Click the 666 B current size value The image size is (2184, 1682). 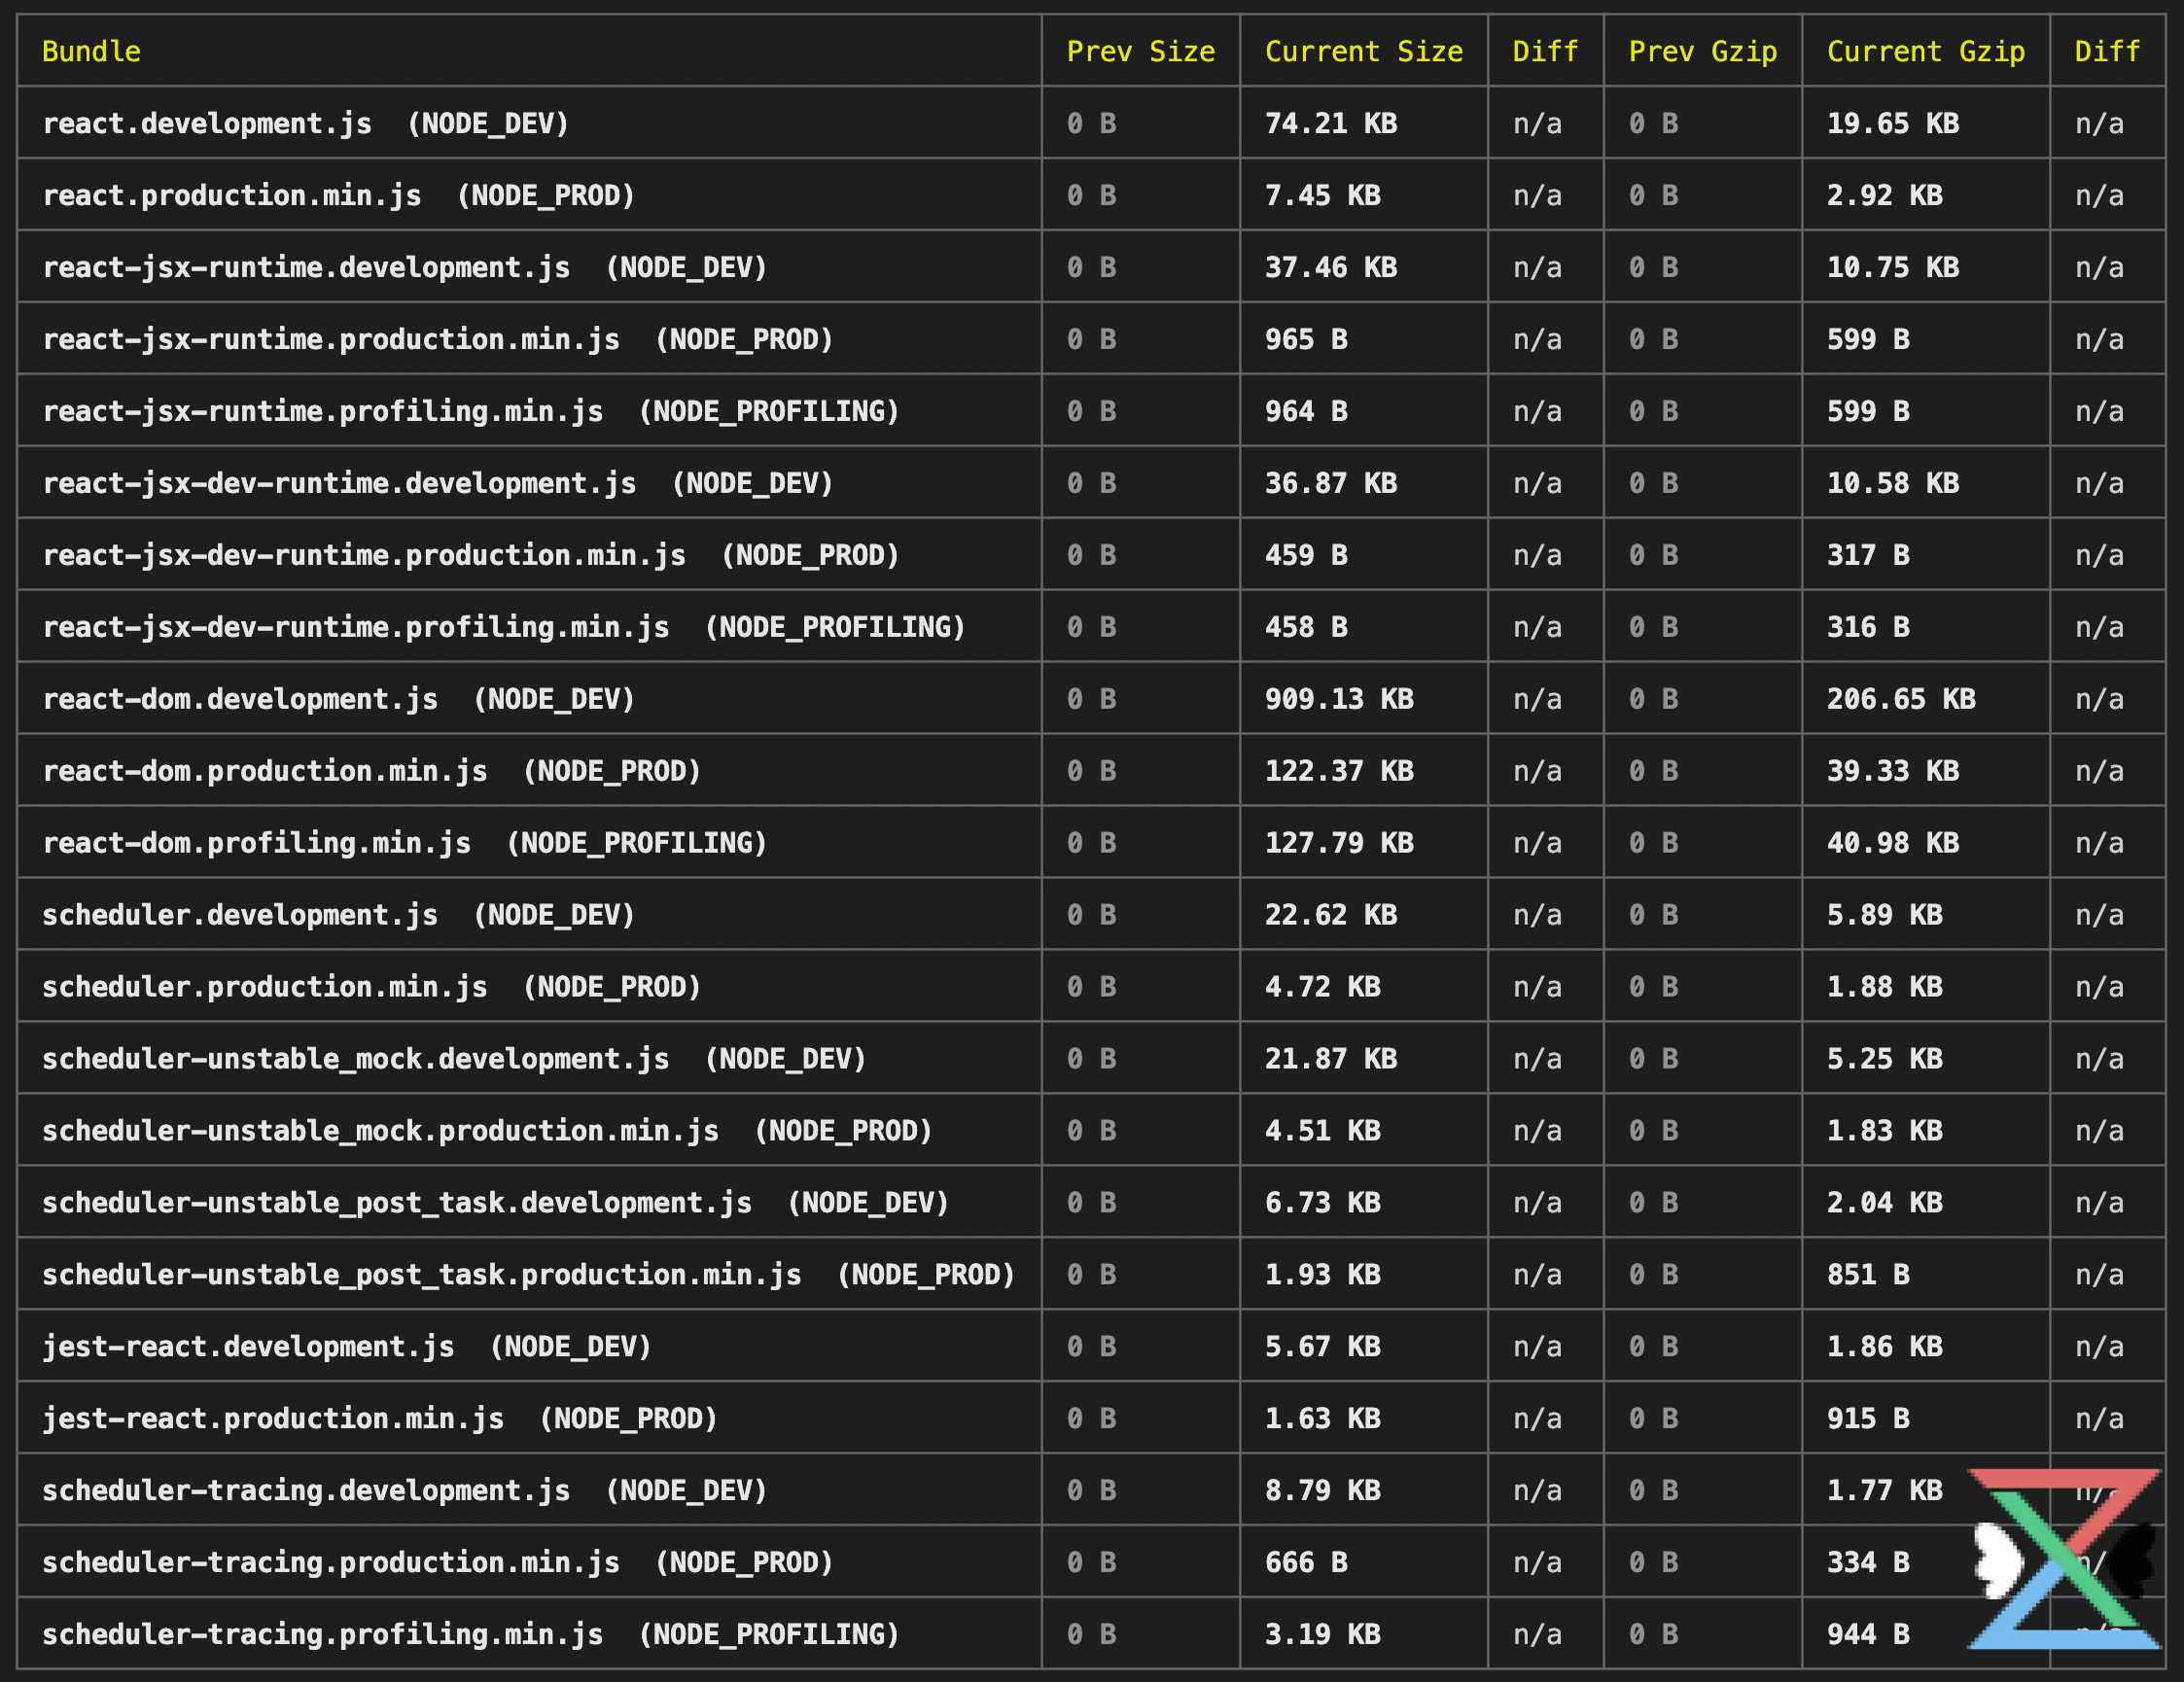[1306, 1563]
